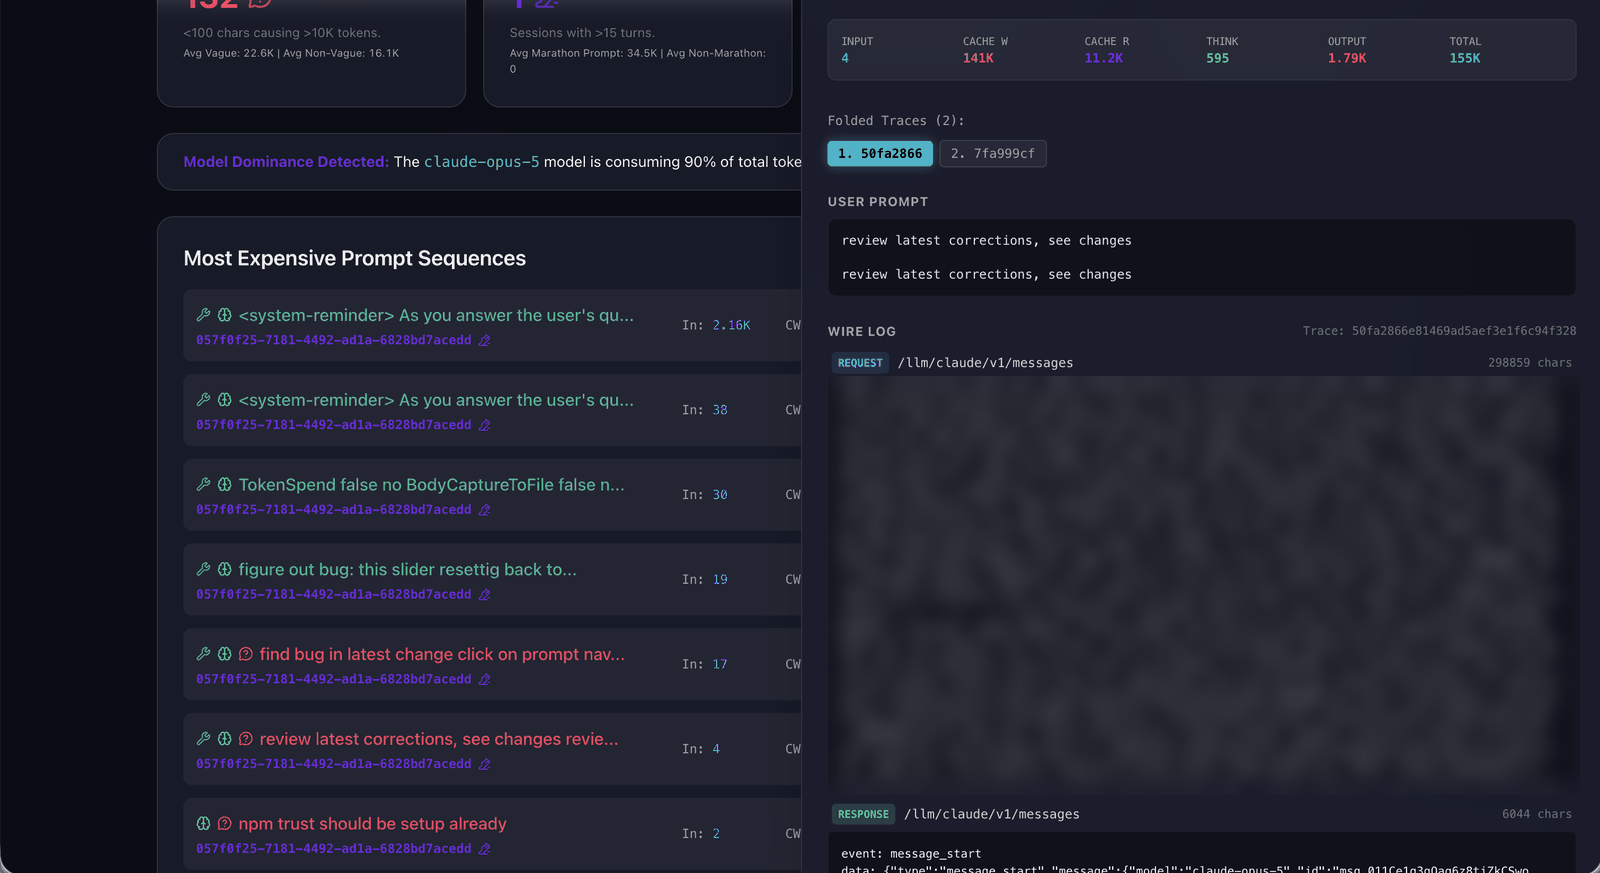
Task: Click the wrench icon on the In: 38 row
Action: click(203, 400)
